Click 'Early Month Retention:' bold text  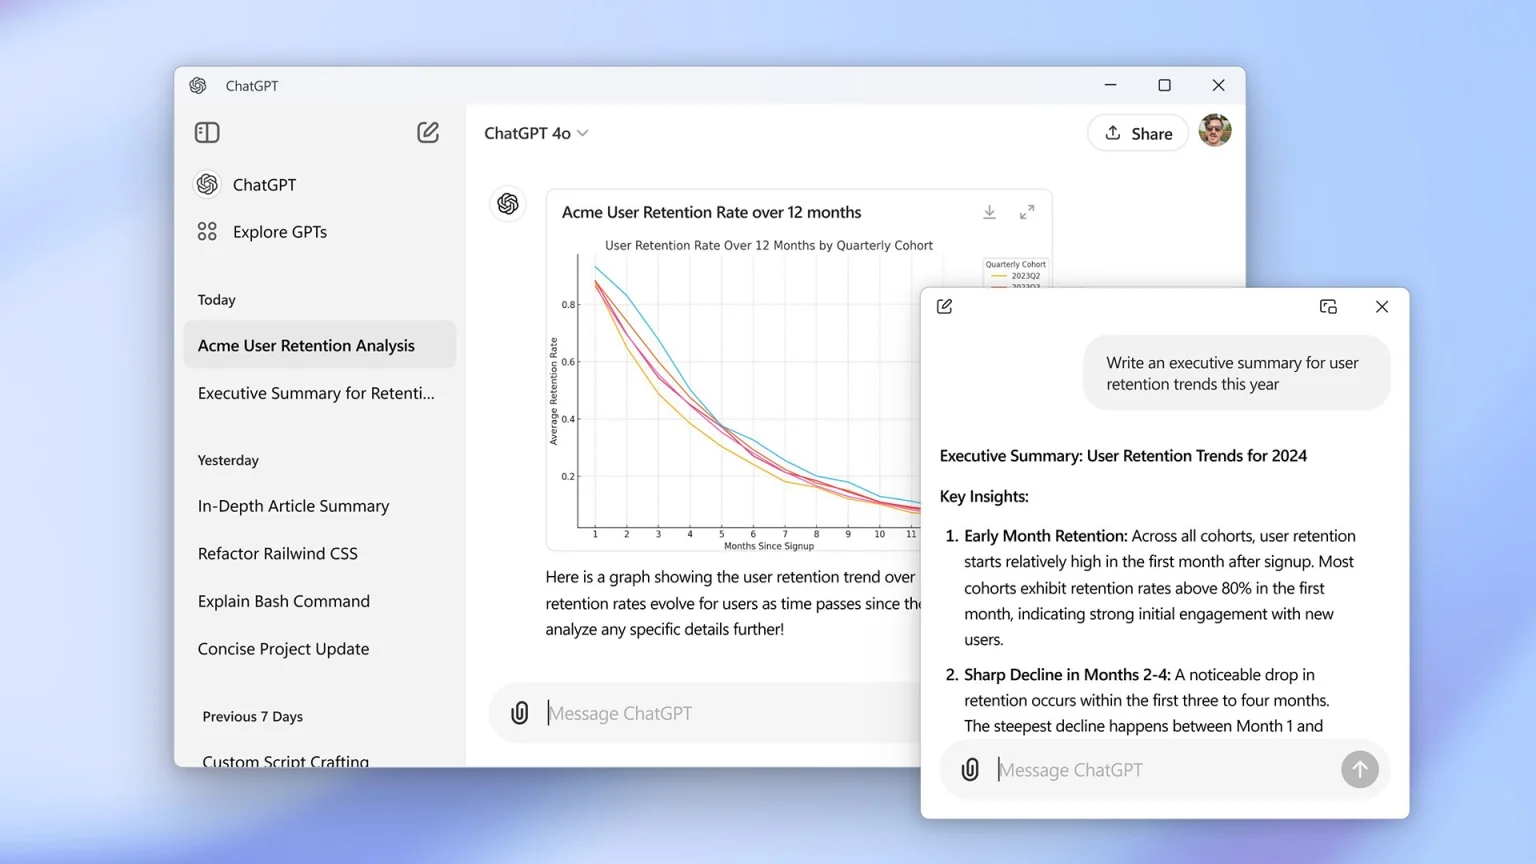[1046, 536]
